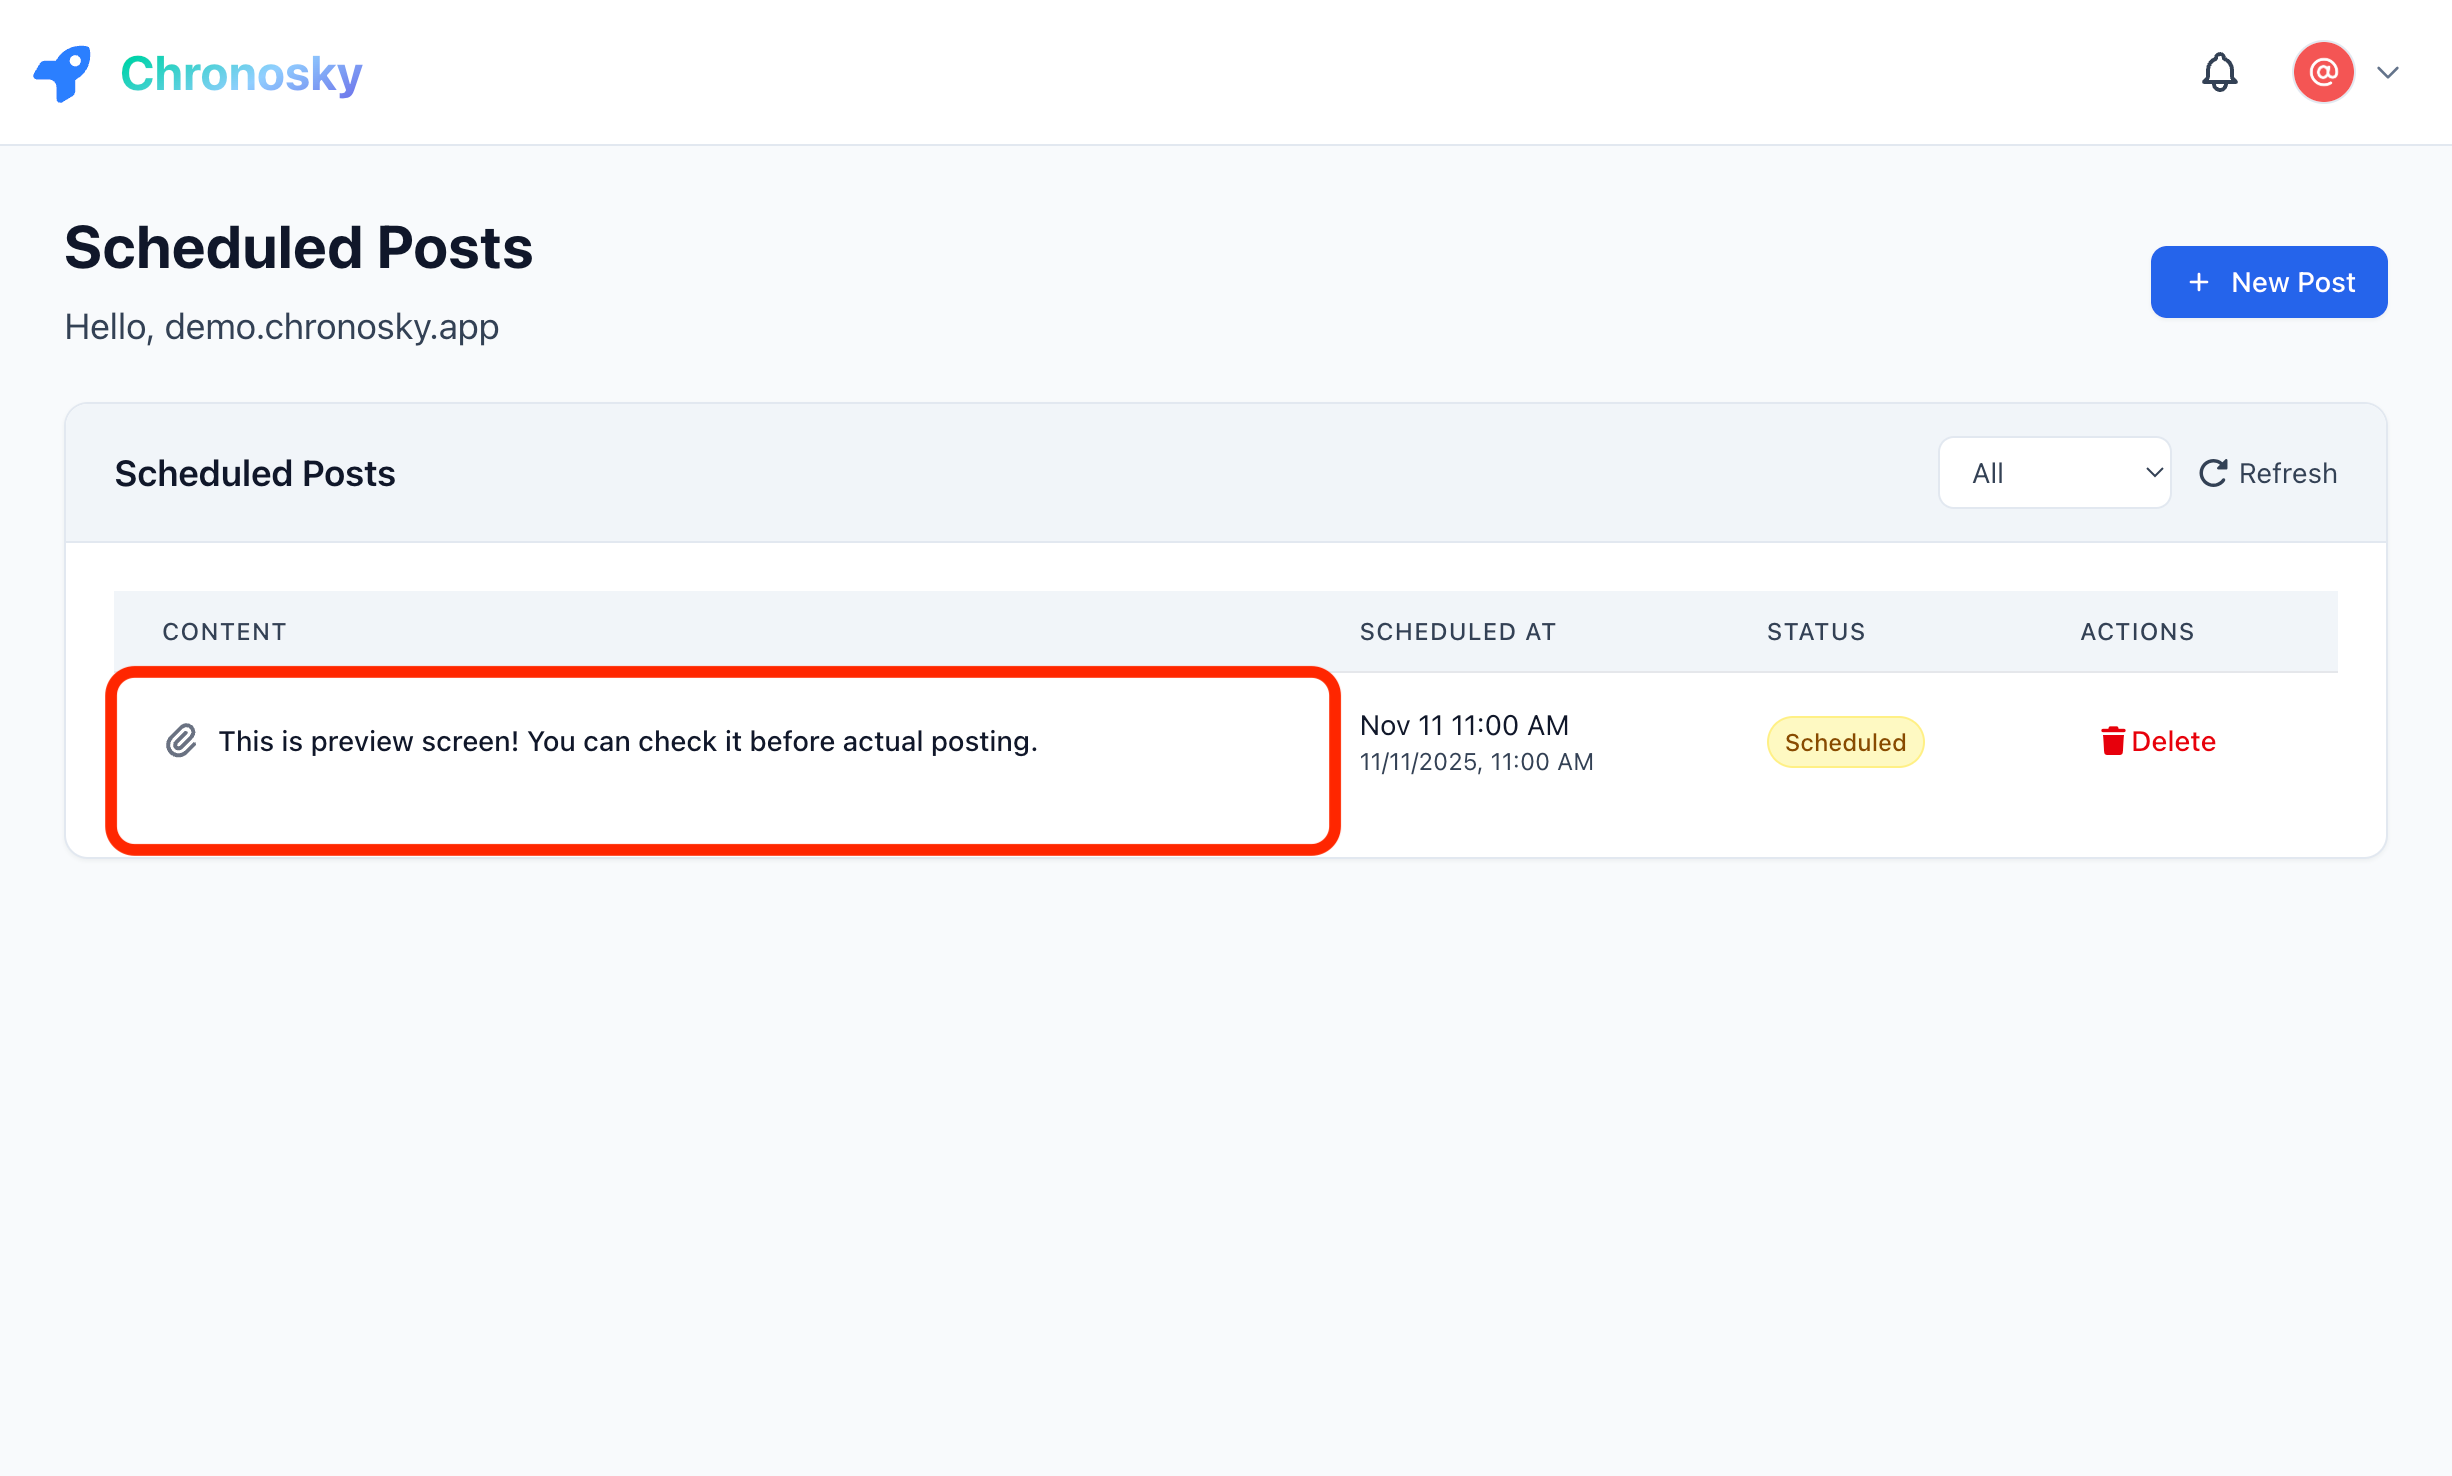Delete the scheduled post
The height and width of the screenshot is (1476, 2452).
click(2158, 741)
